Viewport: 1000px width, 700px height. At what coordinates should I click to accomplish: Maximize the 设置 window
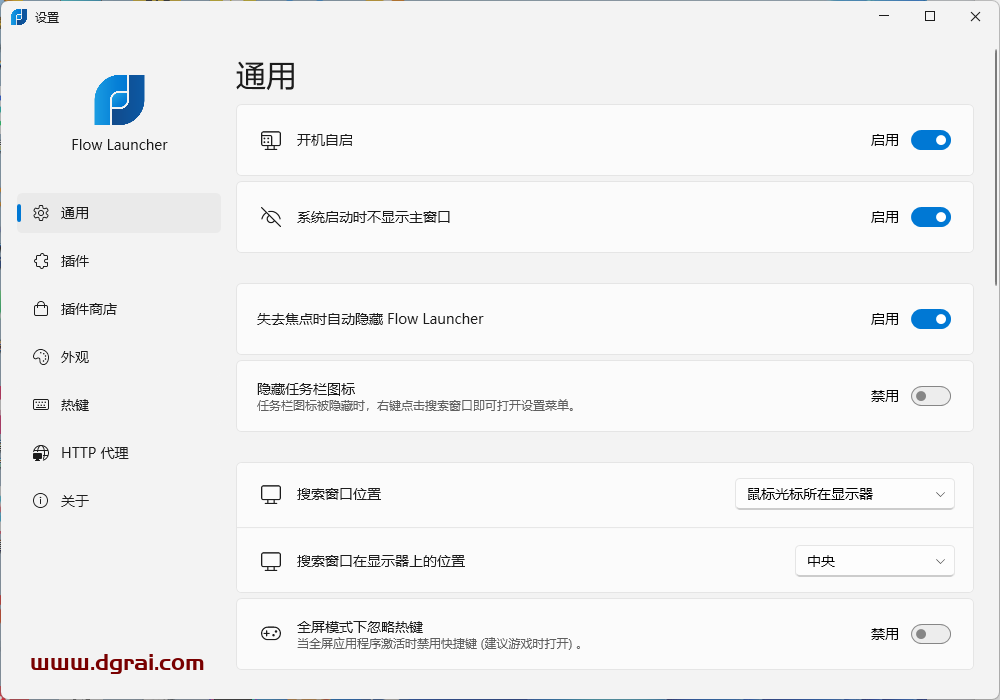[930, 16]
